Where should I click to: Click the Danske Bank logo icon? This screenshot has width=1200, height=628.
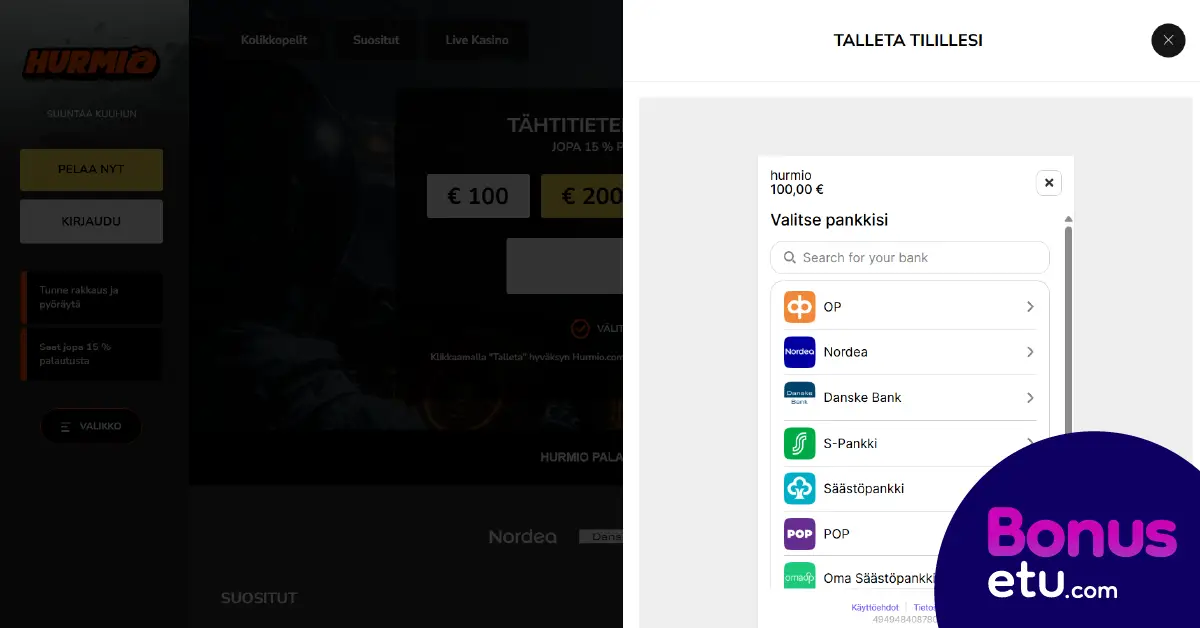[x=799, y=397]
